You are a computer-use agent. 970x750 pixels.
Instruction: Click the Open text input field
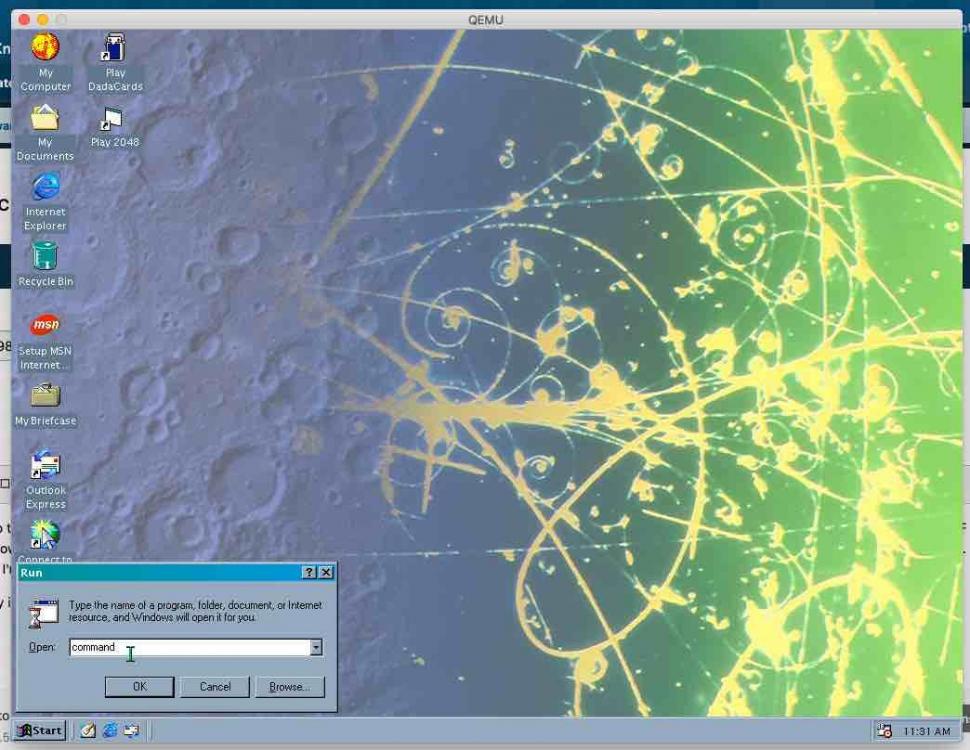click(x=190, y=648)
